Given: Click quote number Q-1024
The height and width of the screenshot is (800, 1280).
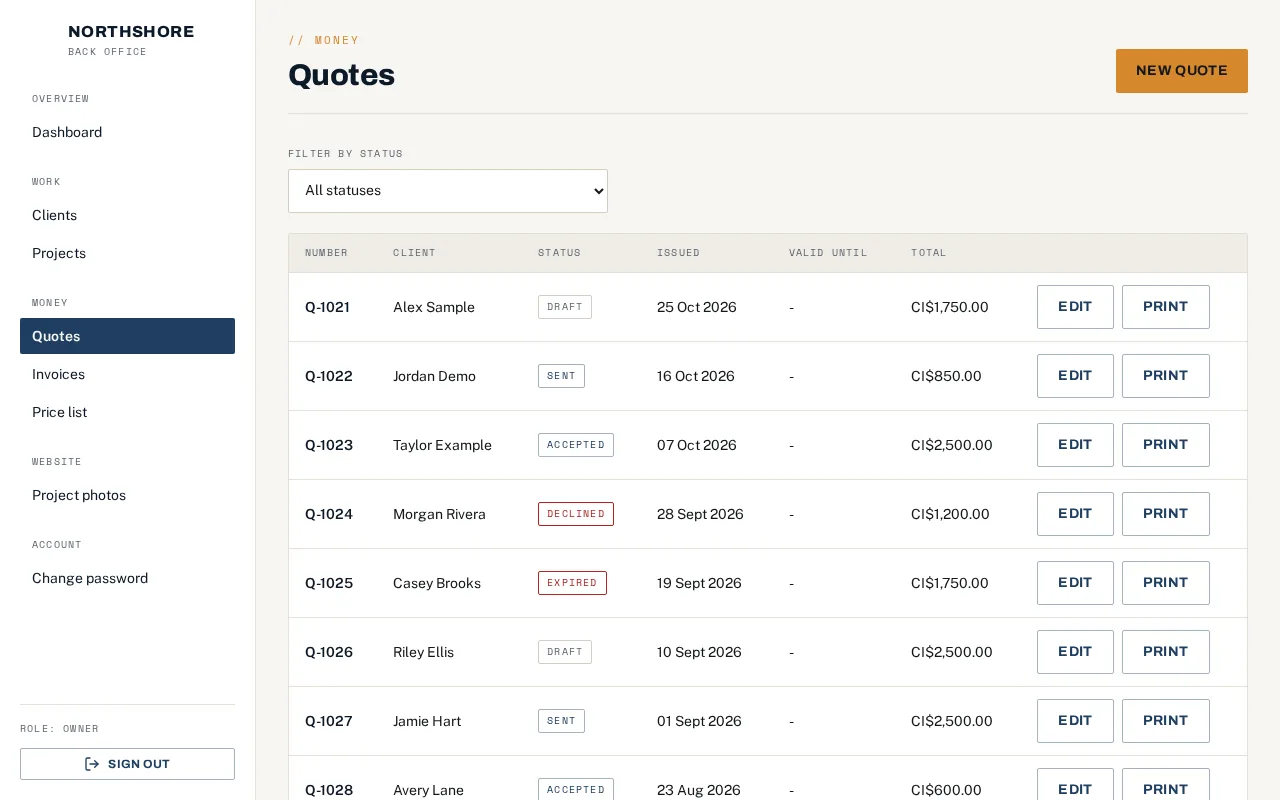Looking at the screenshot, I should [x=329, y=514].
